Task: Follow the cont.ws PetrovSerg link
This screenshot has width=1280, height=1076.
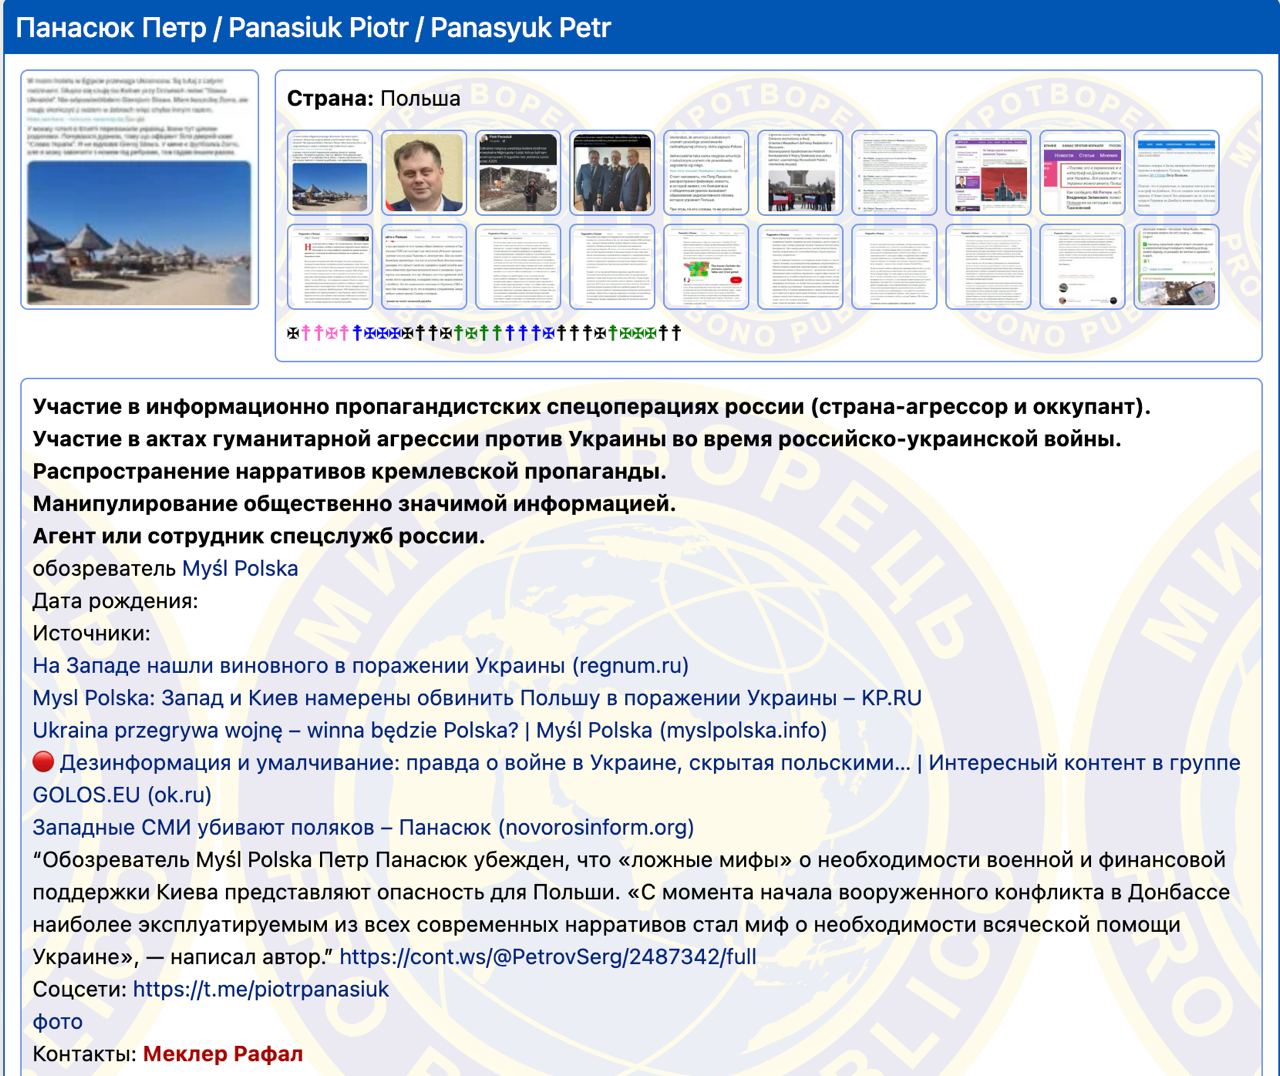Action: [x=548, y=957]
